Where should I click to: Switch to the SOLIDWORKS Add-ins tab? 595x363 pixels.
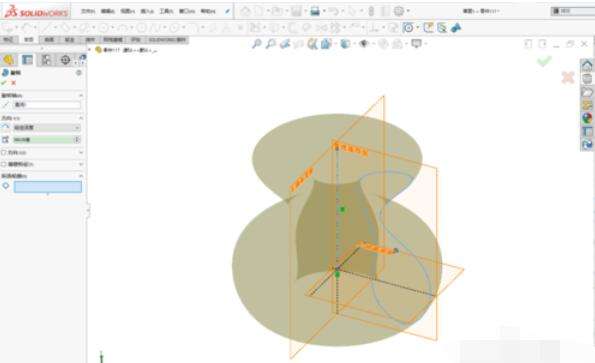[x=167, y=39]
